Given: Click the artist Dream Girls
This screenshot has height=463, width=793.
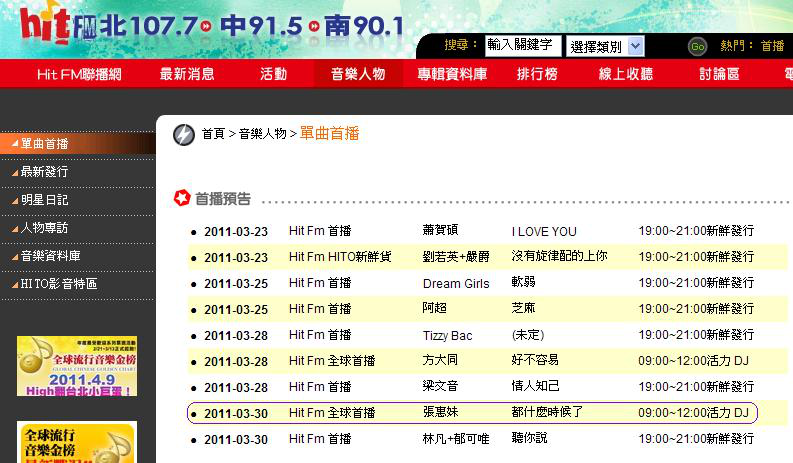Looking at the screenshot, I should 456,284.
